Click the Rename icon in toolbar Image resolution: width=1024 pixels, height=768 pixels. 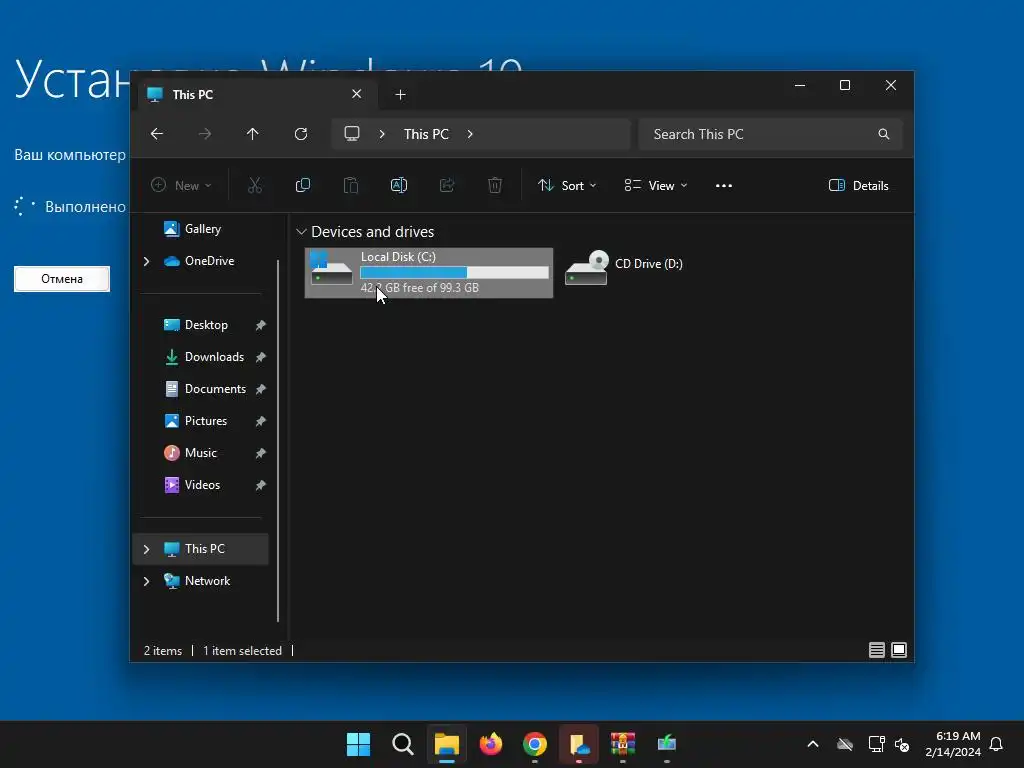coord(398,185)
